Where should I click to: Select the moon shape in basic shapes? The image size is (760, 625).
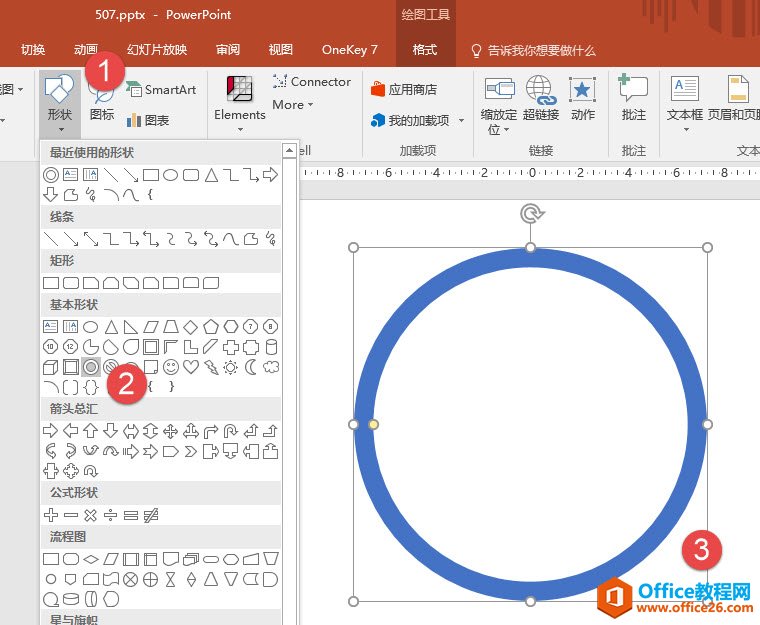click(x=251, y=367)
